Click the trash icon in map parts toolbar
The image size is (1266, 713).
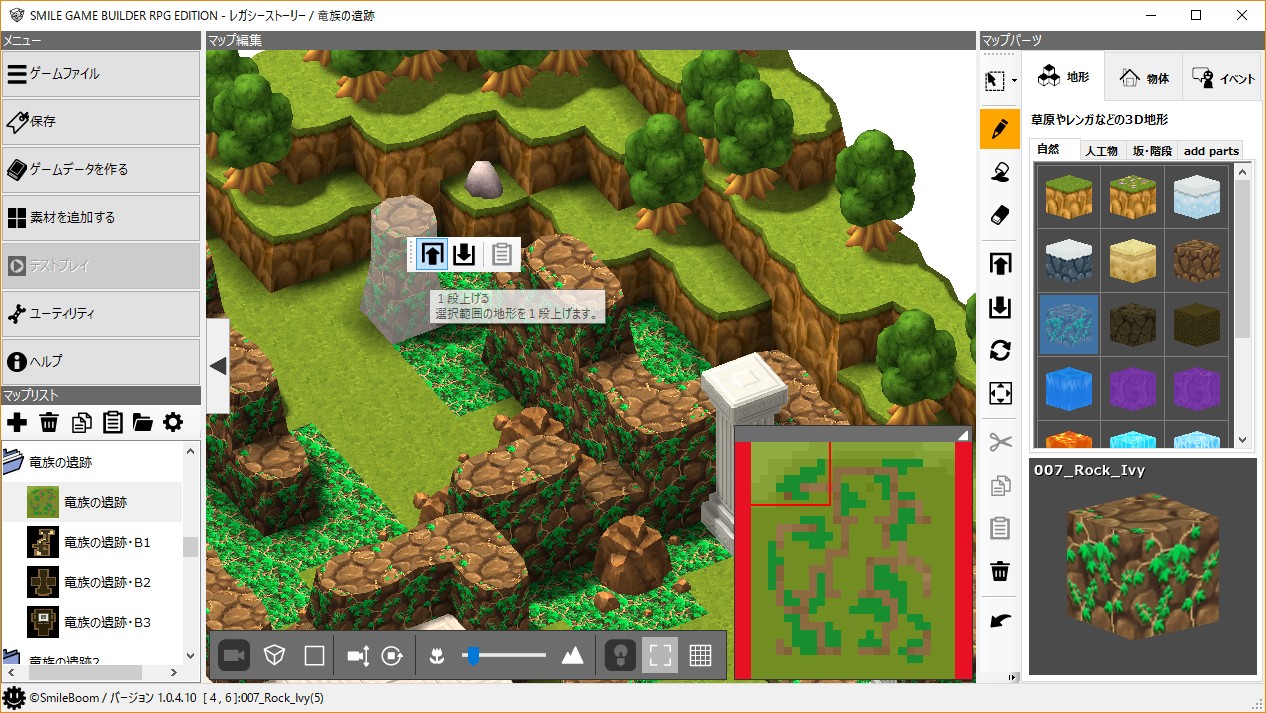click(999, 571)
